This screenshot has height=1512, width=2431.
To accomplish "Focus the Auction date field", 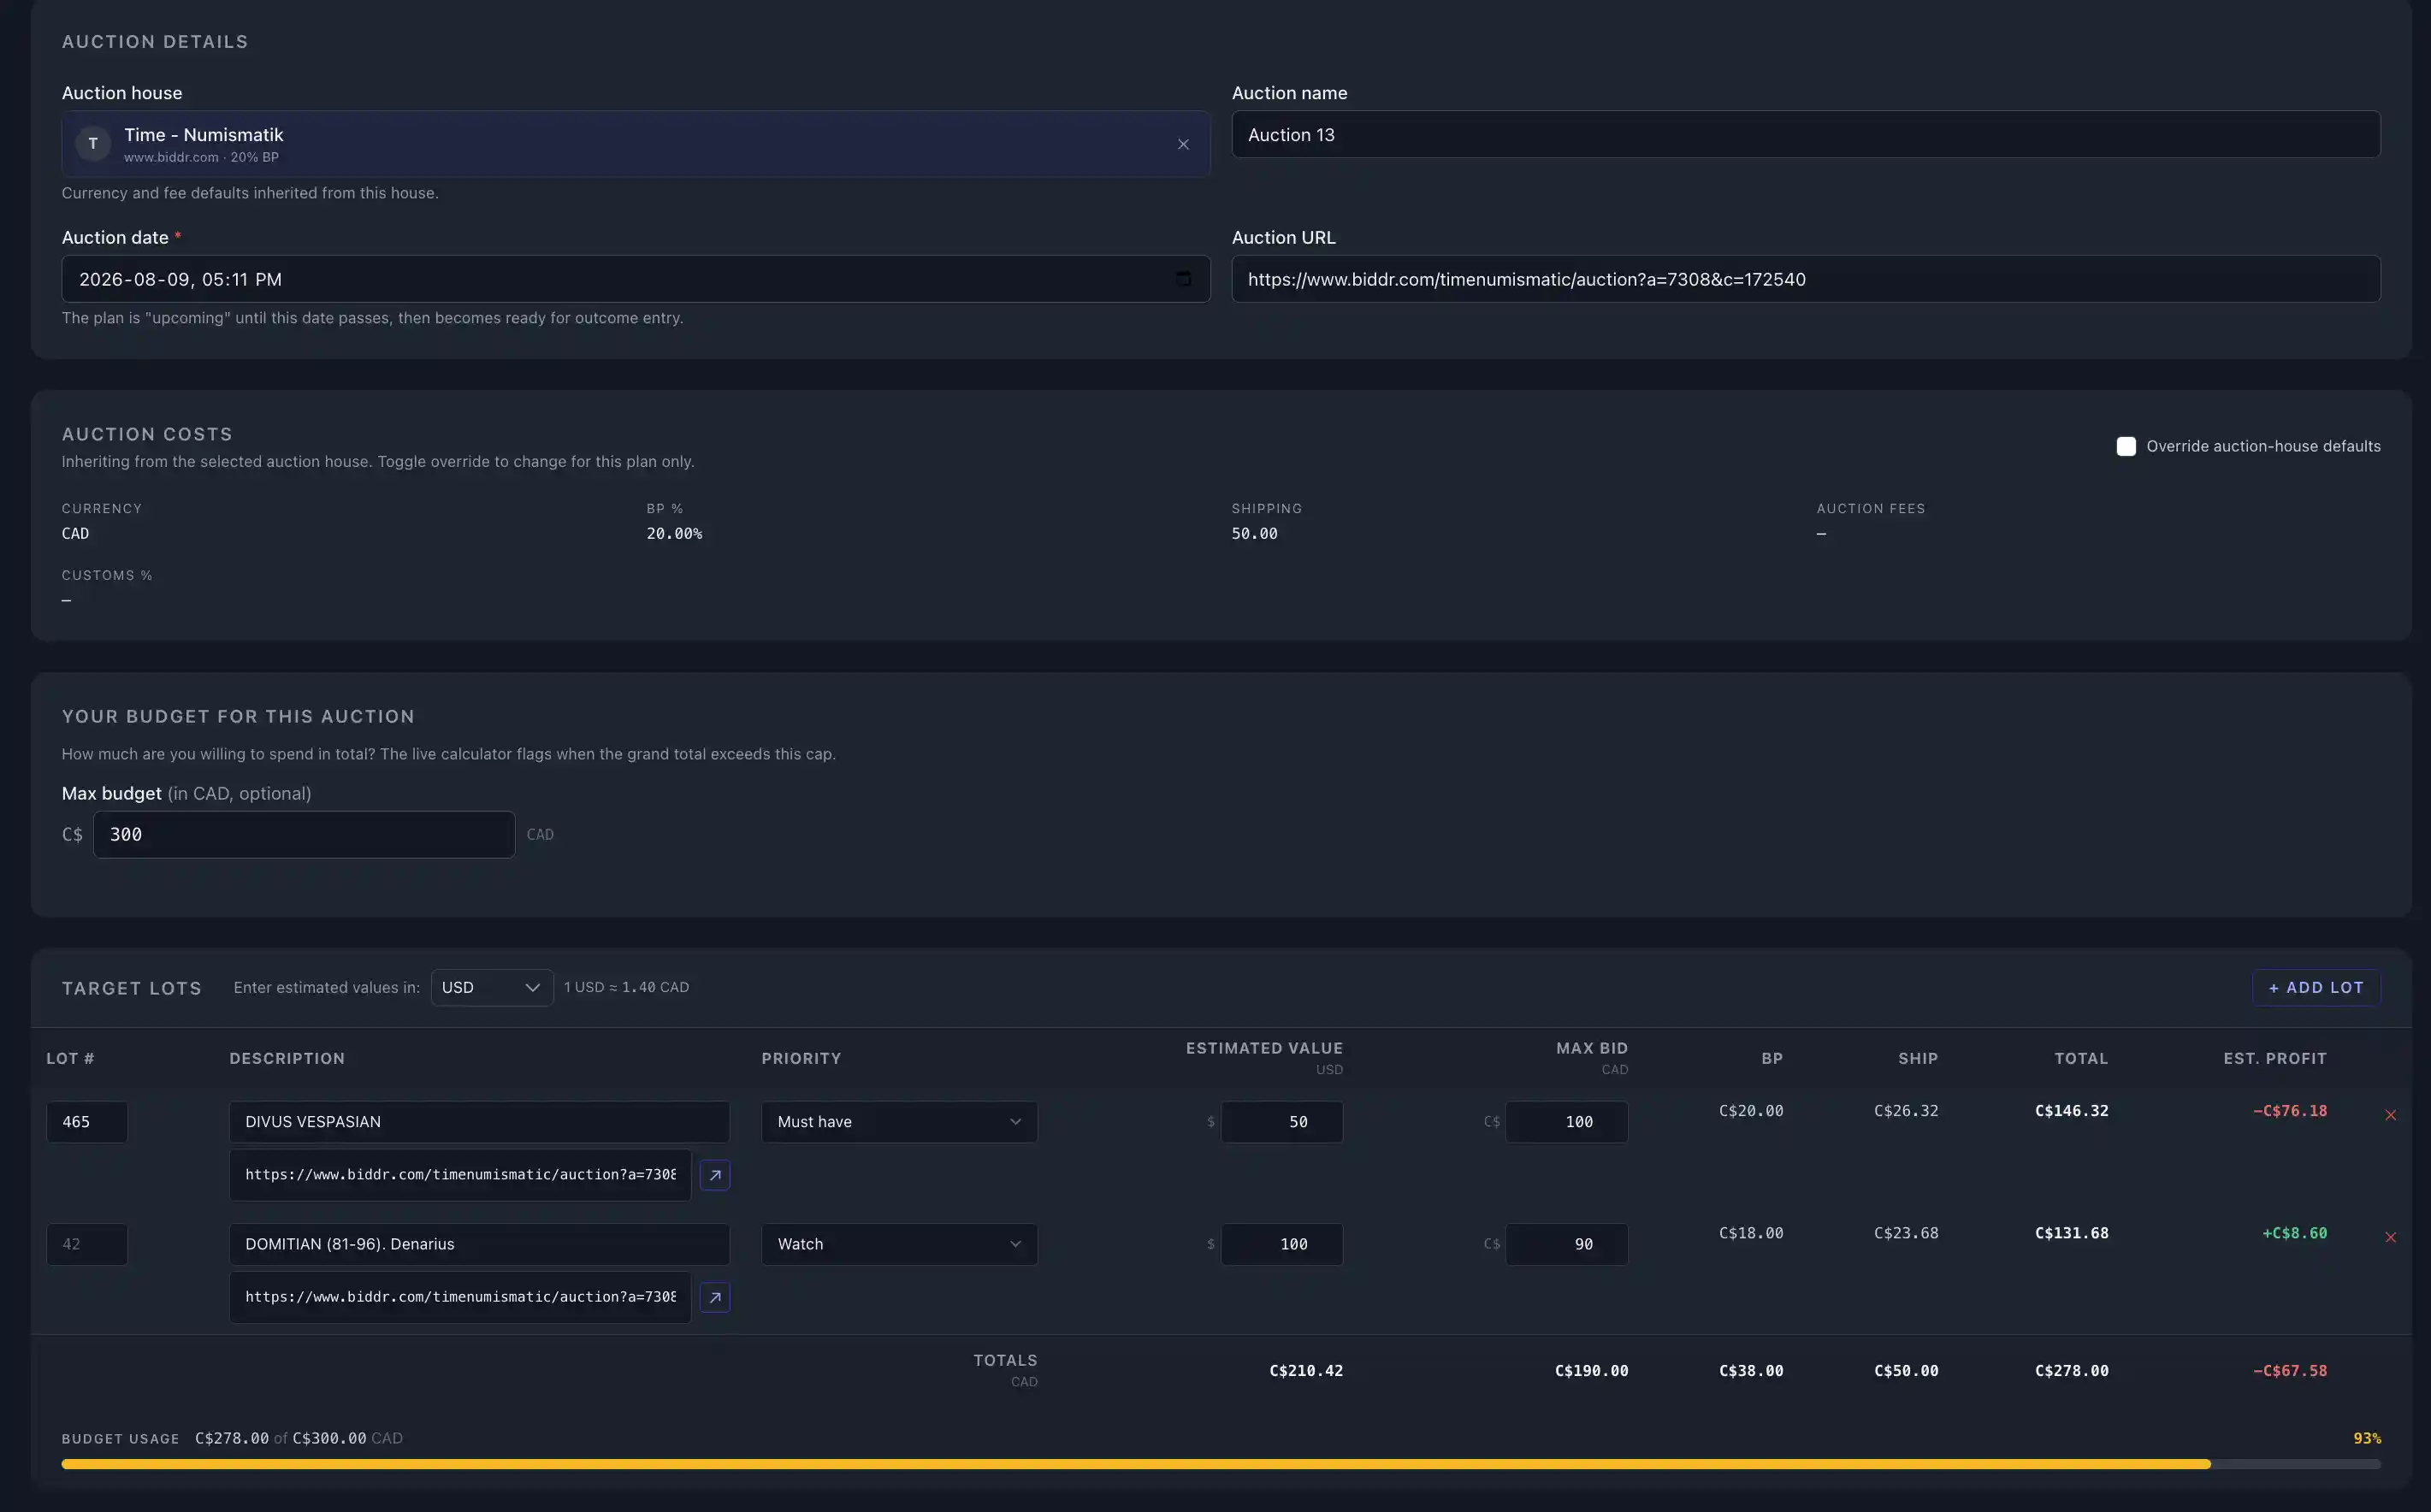I will [636, 279].
